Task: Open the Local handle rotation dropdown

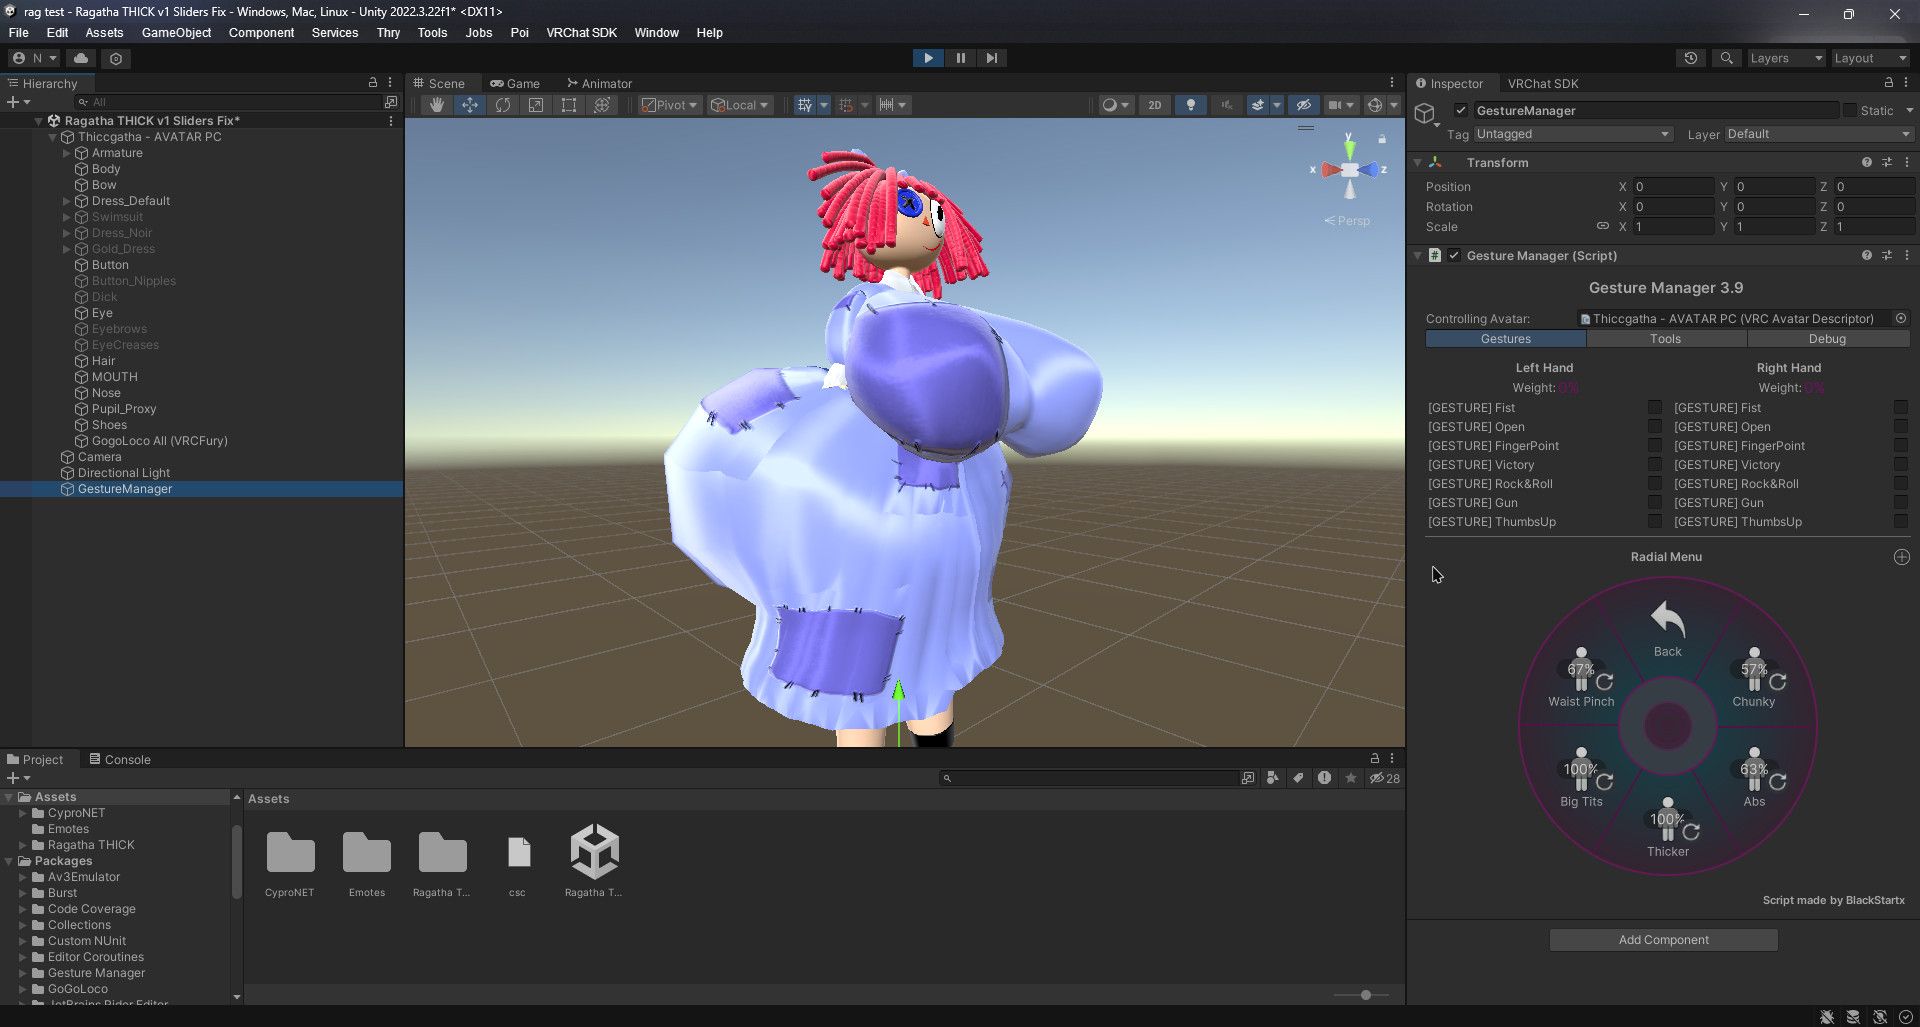Action: (x=739, y=105)
